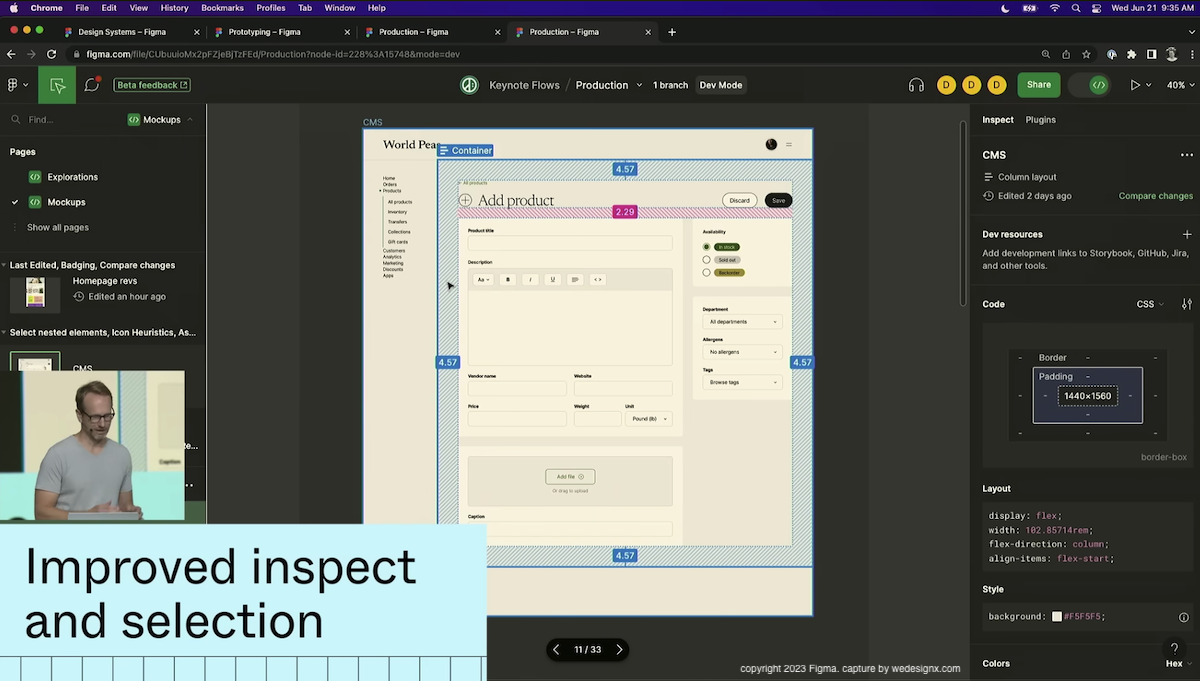Click the green Share button
The height and width of the screenshot is (681, 1200).
(1038, 85)
